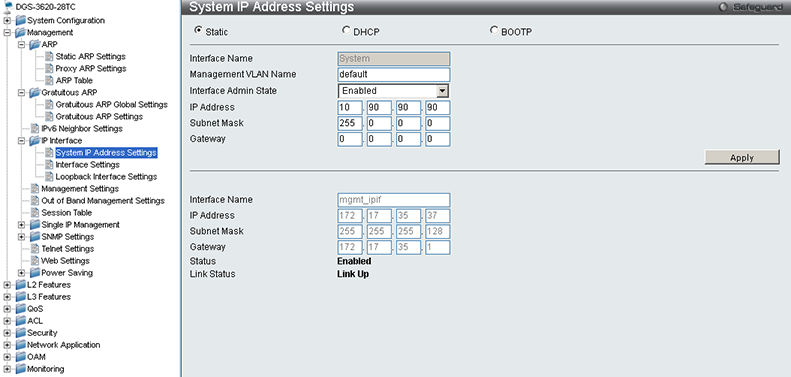Open the Interface Settings tree item
Image resolution: width=791 pixels, height=377 pixels.
coord(88,165)
